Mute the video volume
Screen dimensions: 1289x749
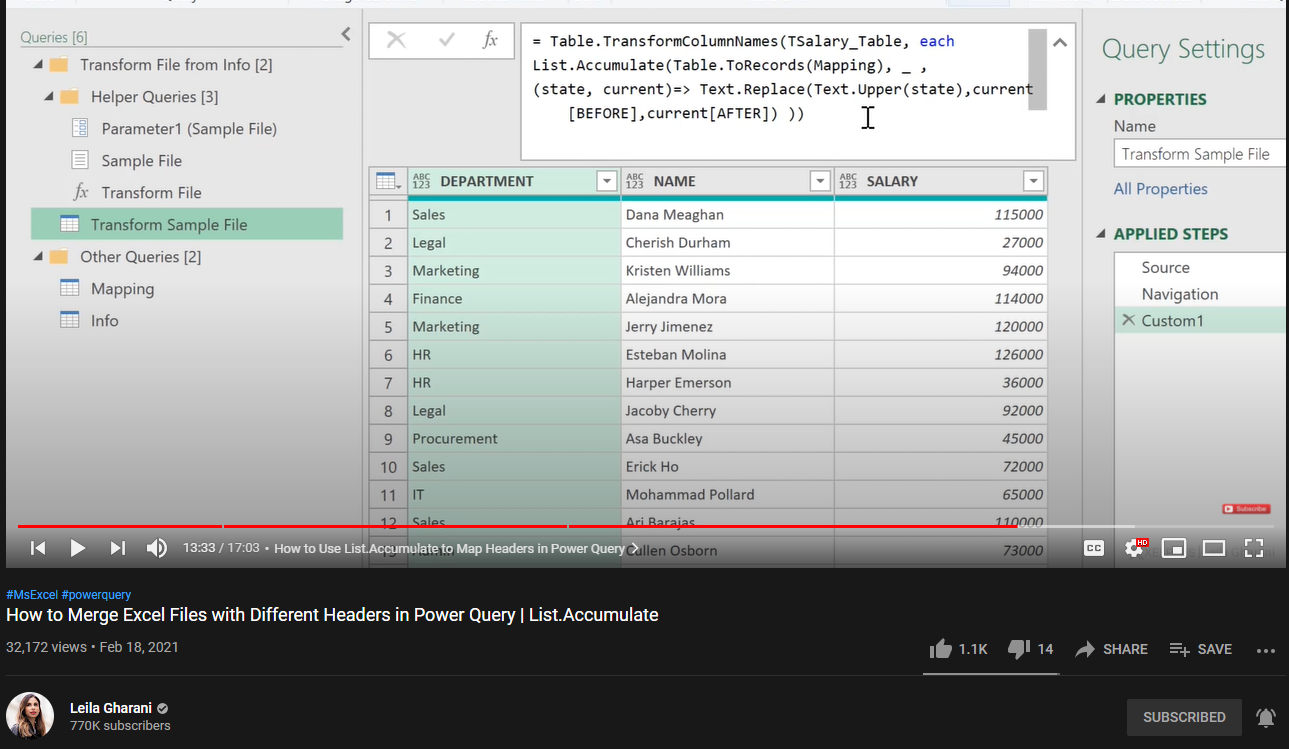(157, 548)
